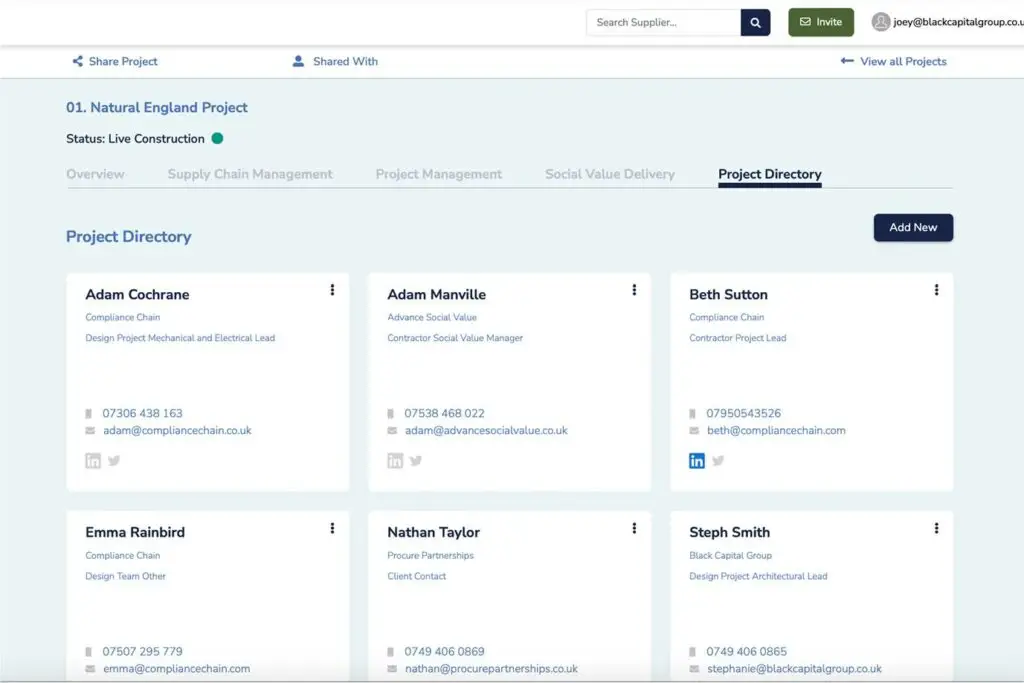This screenshot has height=683, width=1024.
Task: Click phone icon on Adam Cochrane's card
Action: (x=88, y=413)
